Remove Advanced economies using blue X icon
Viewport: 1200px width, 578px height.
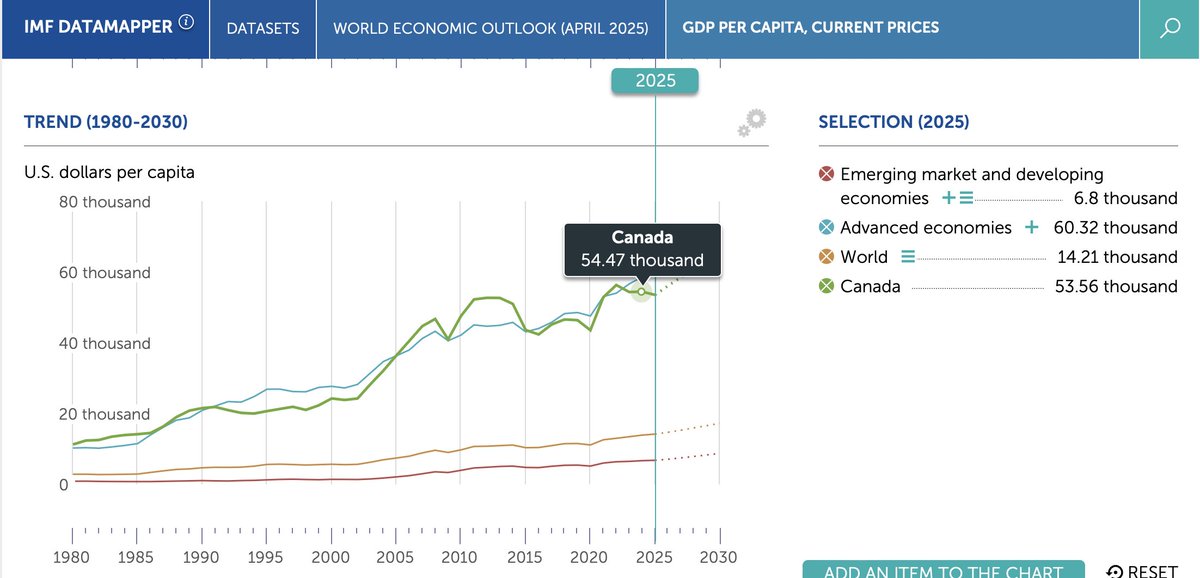pos(826,227)
